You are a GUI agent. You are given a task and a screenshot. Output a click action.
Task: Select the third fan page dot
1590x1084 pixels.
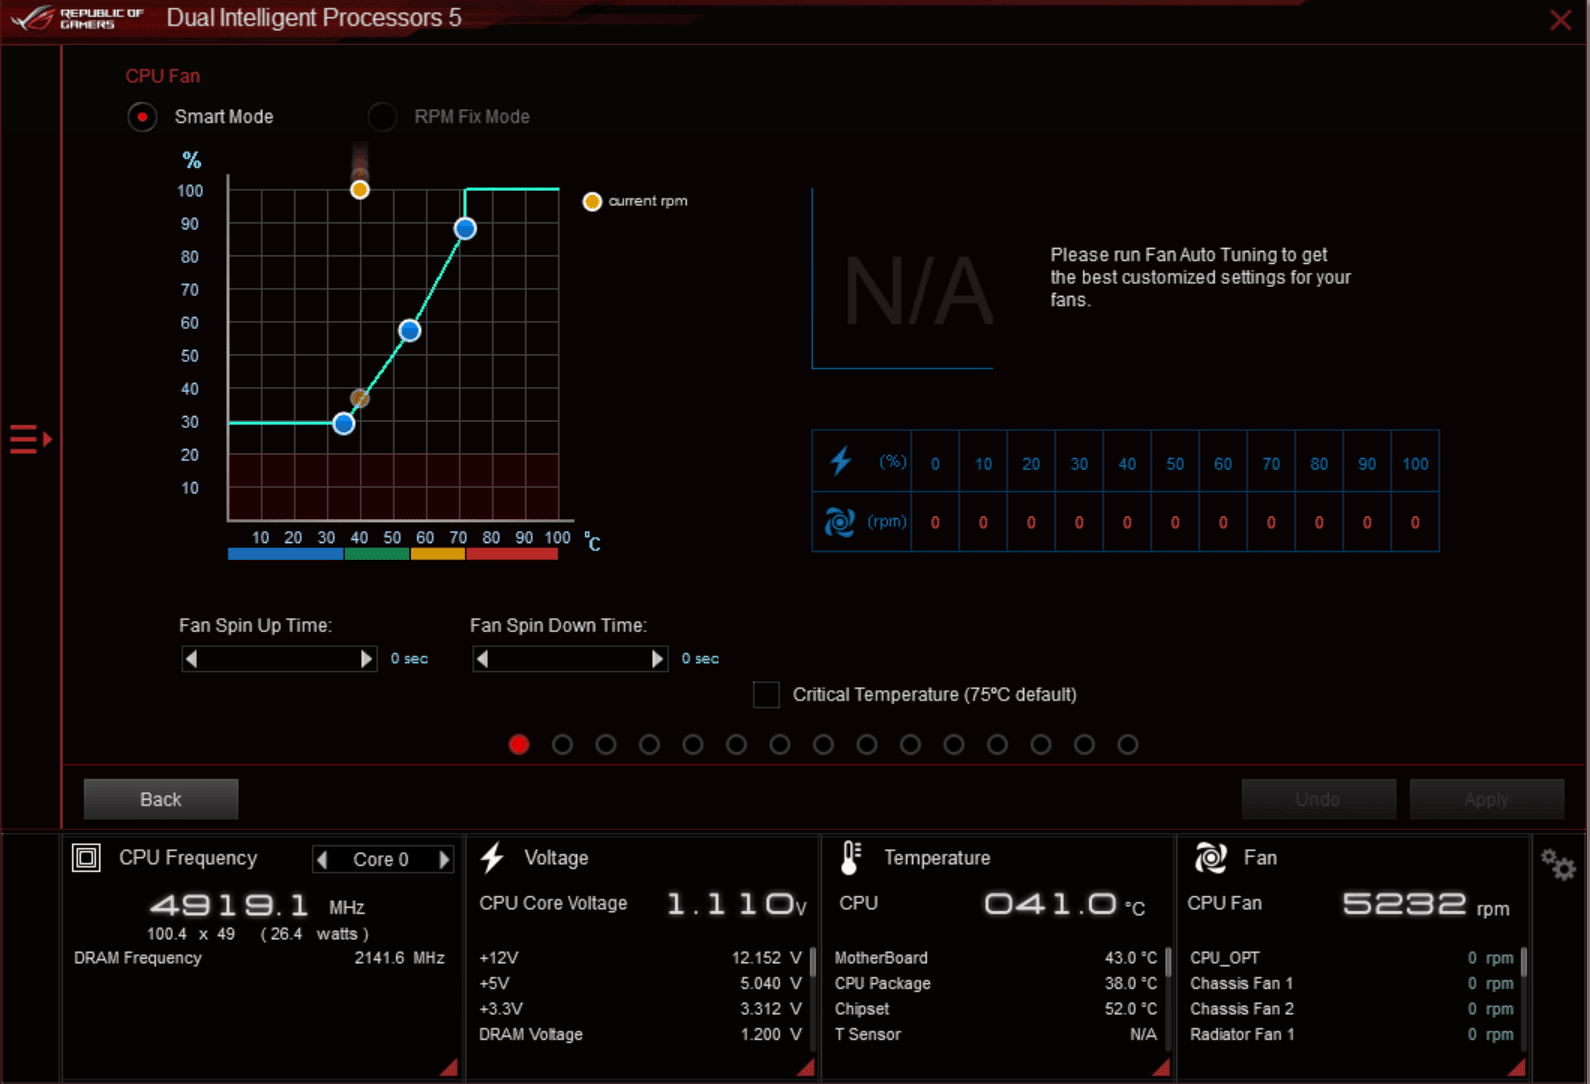(606, 745)
